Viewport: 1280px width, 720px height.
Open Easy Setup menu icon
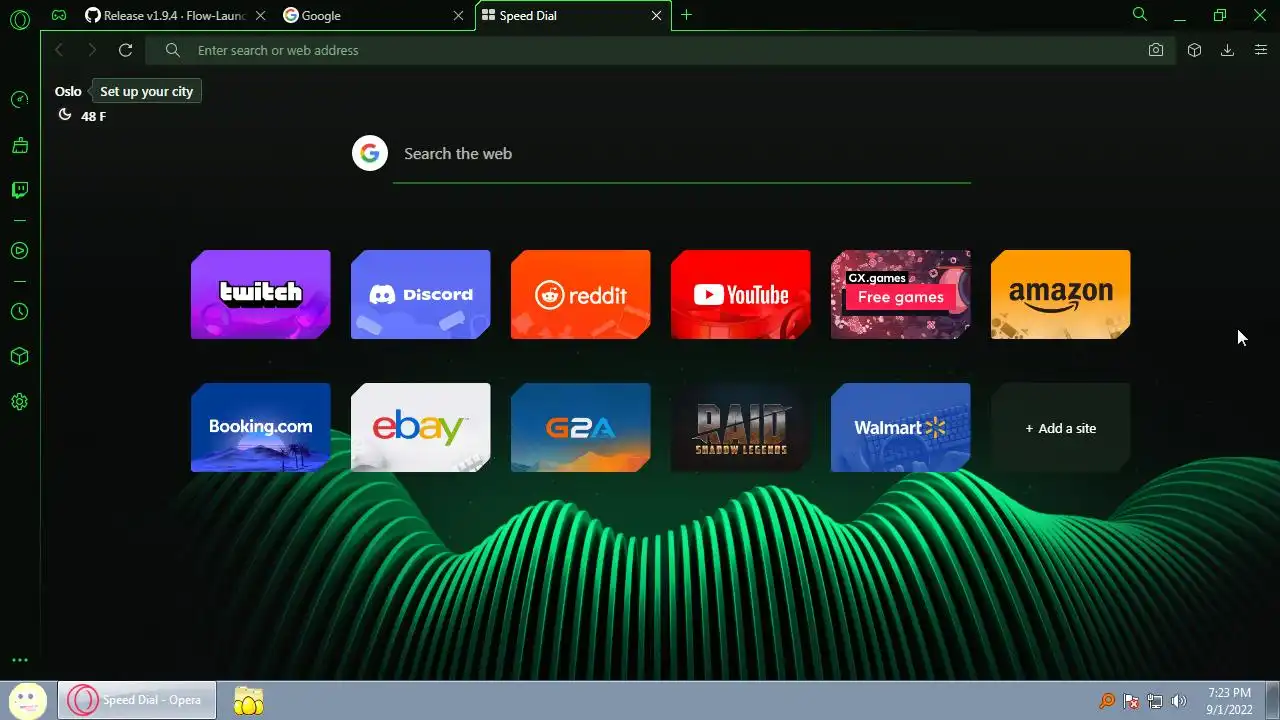coord(1261,50)
